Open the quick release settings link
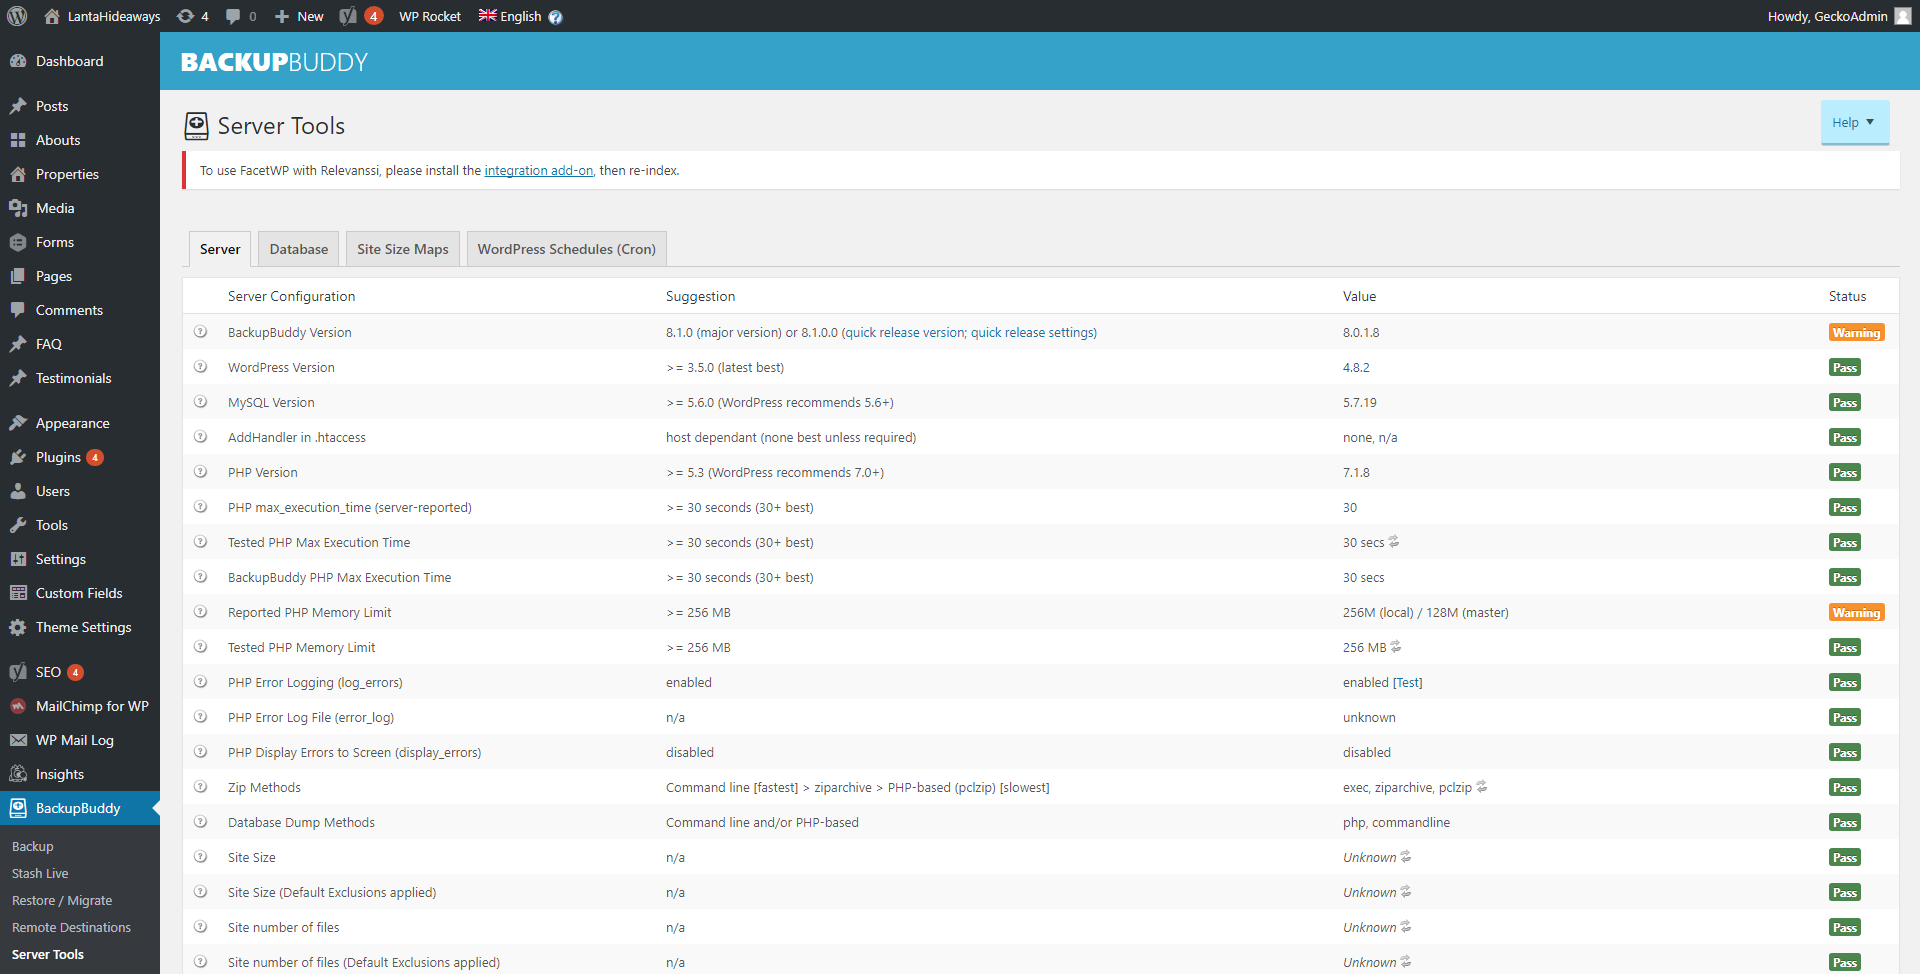The height and width of the screenshot is (974, 1920). [1032, 333]
